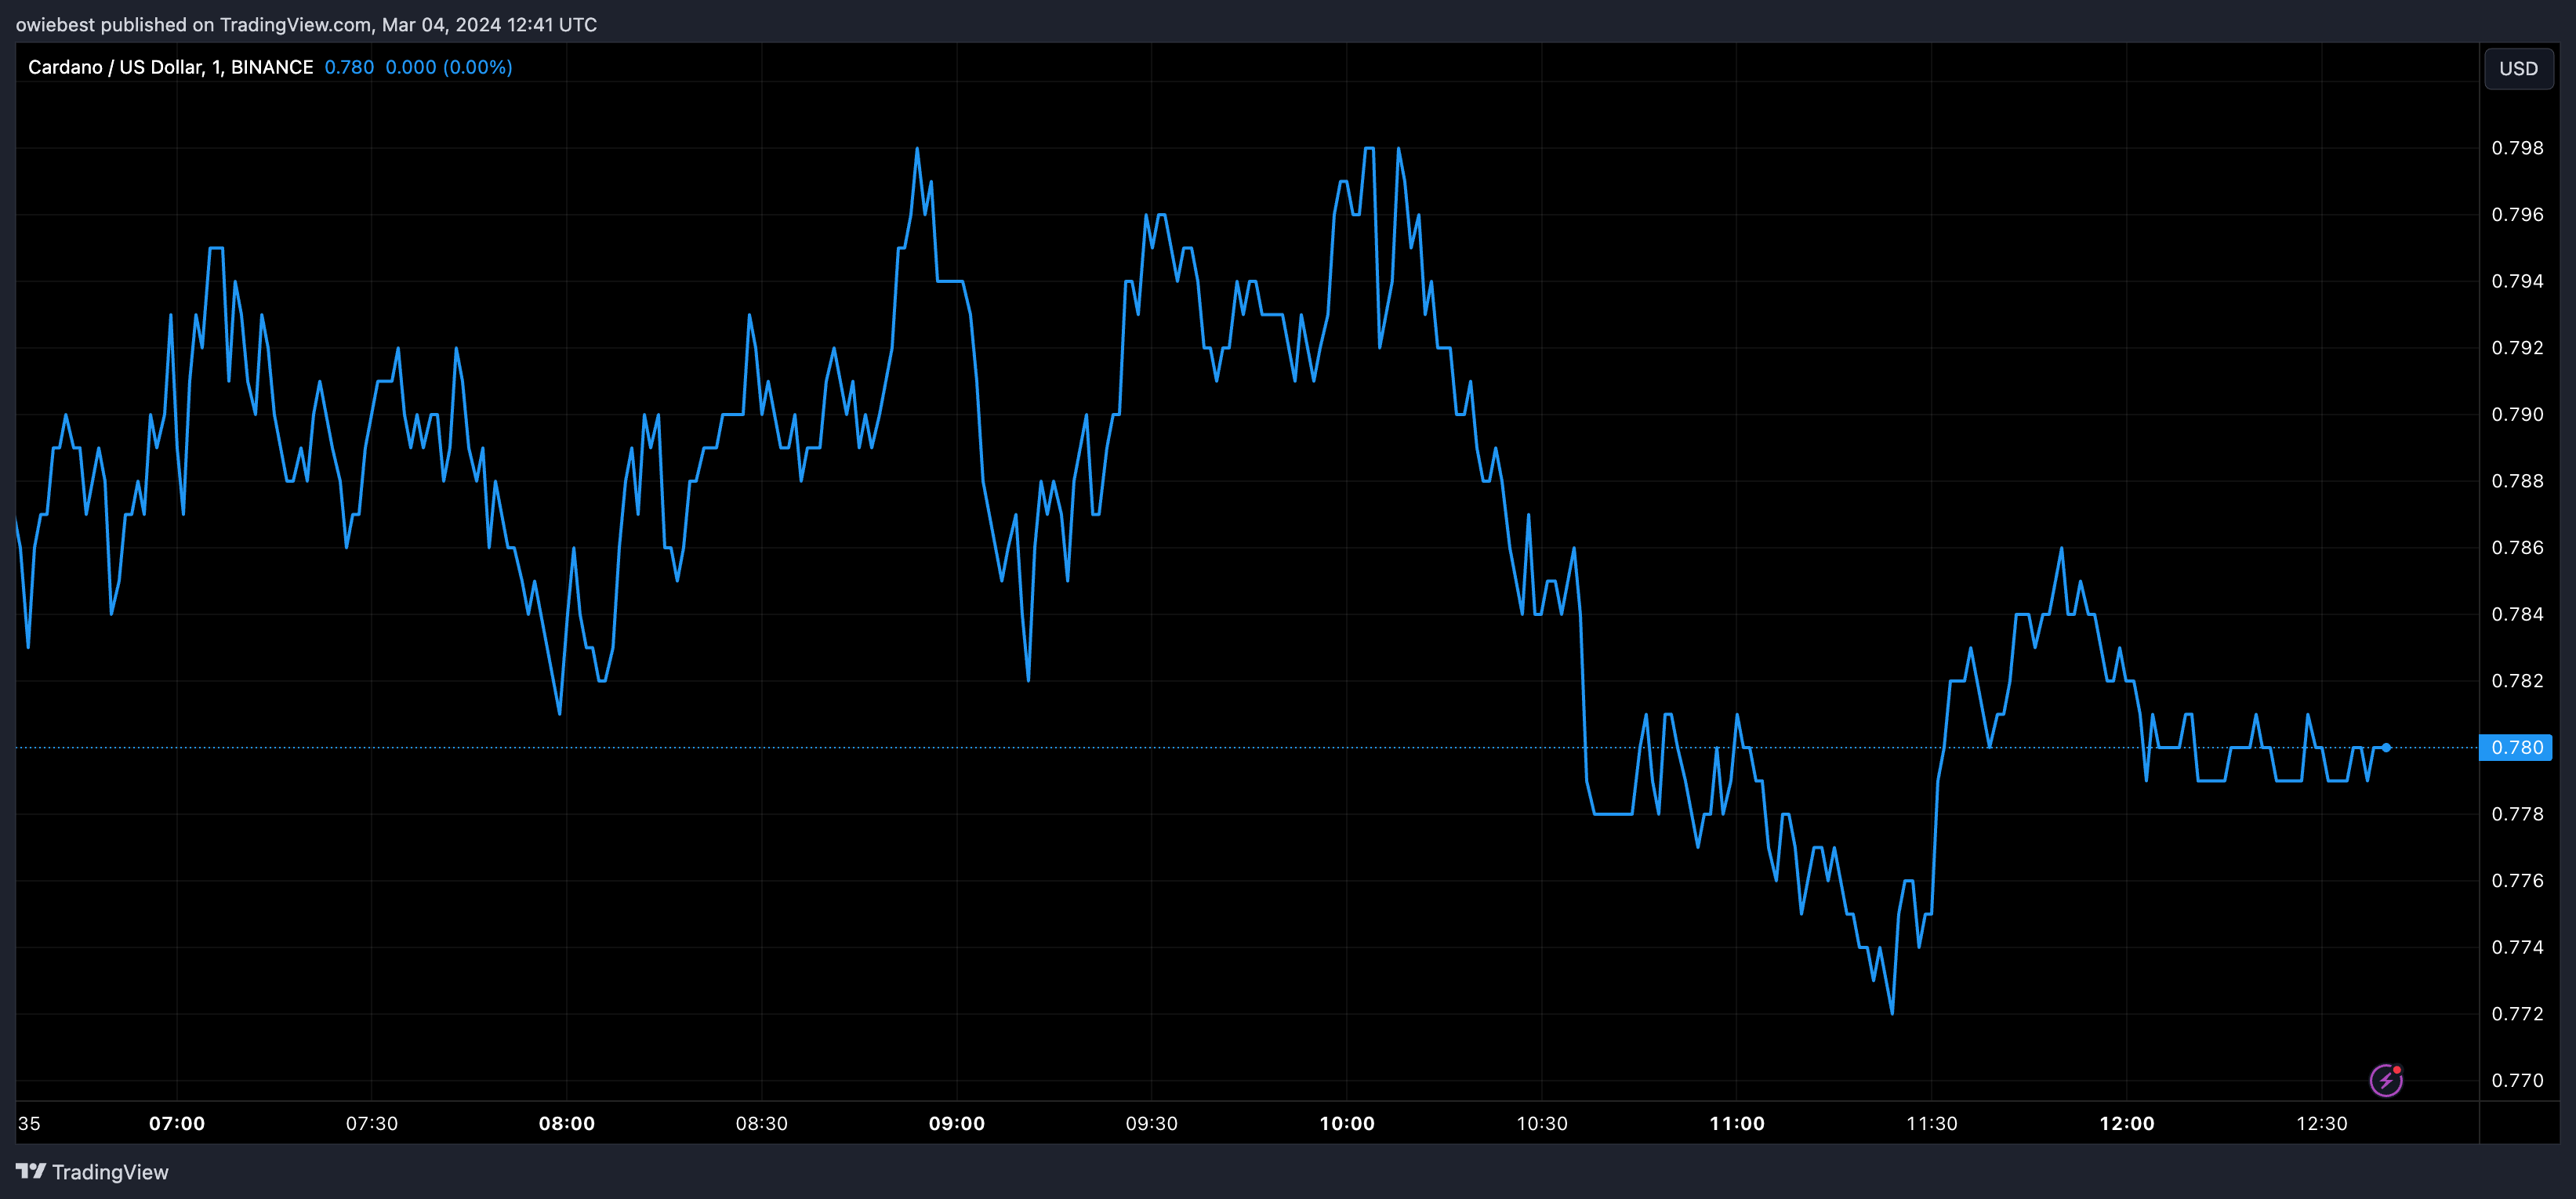Click the TradingView logo at bottom left

[92, 1172]
